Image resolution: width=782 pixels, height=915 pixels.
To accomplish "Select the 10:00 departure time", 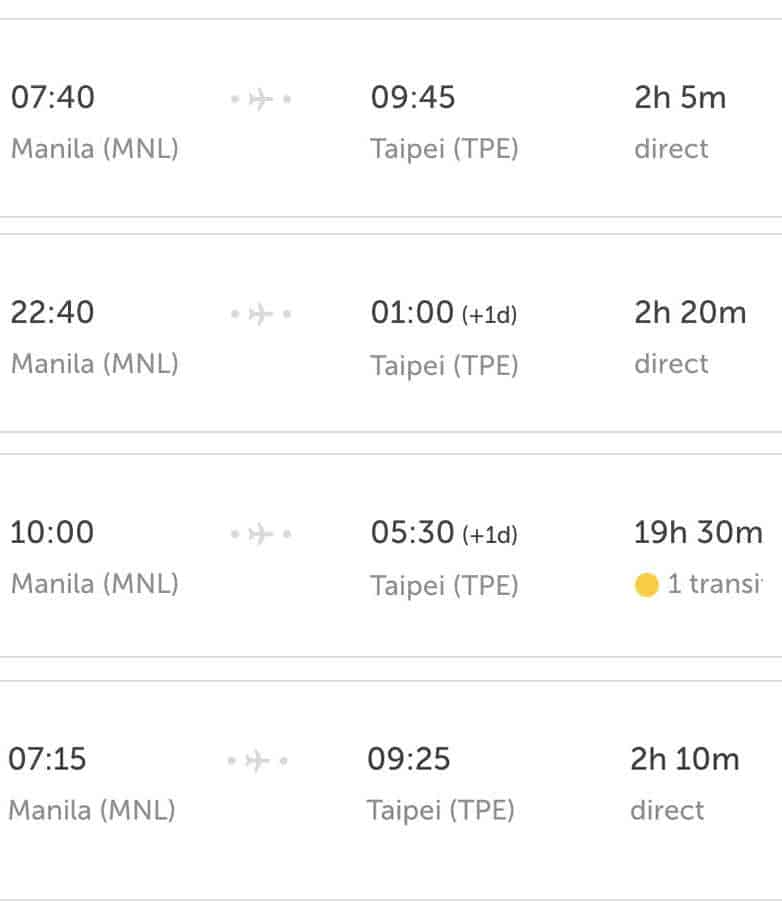I will point(52,533).
